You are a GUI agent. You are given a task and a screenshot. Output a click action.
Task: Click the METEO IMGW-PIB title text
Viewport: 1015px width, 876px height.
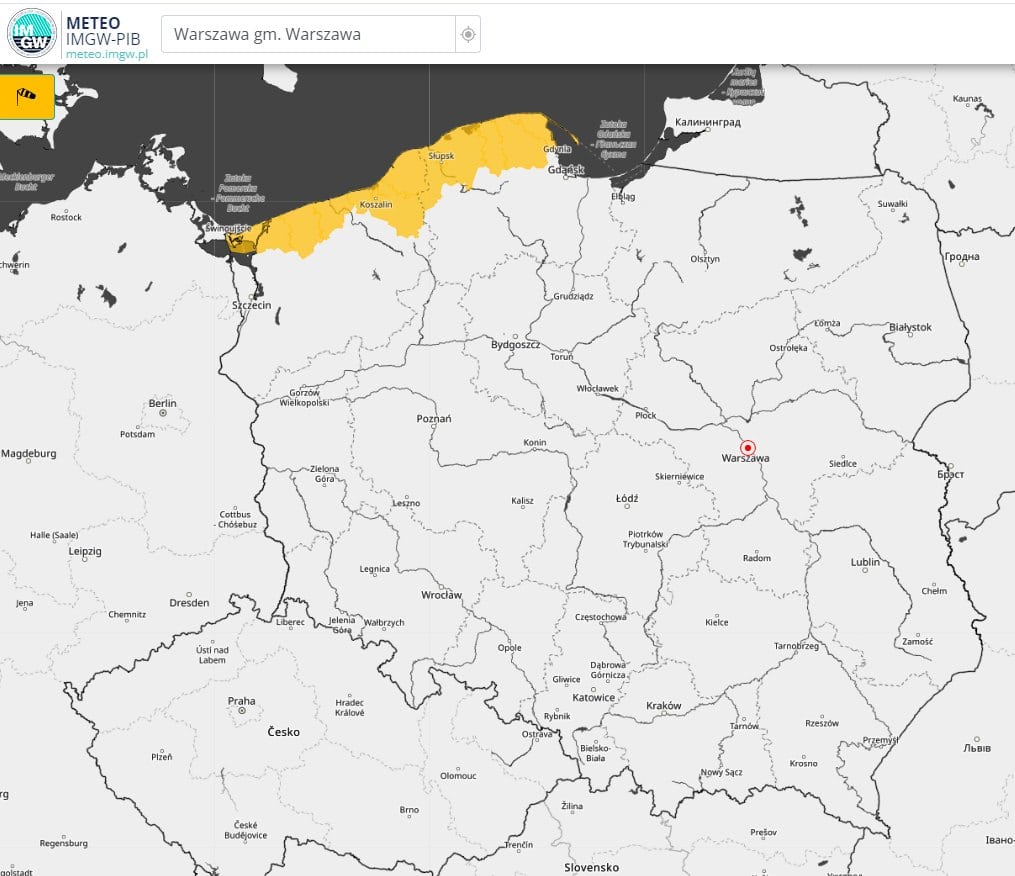pos(100,30)
